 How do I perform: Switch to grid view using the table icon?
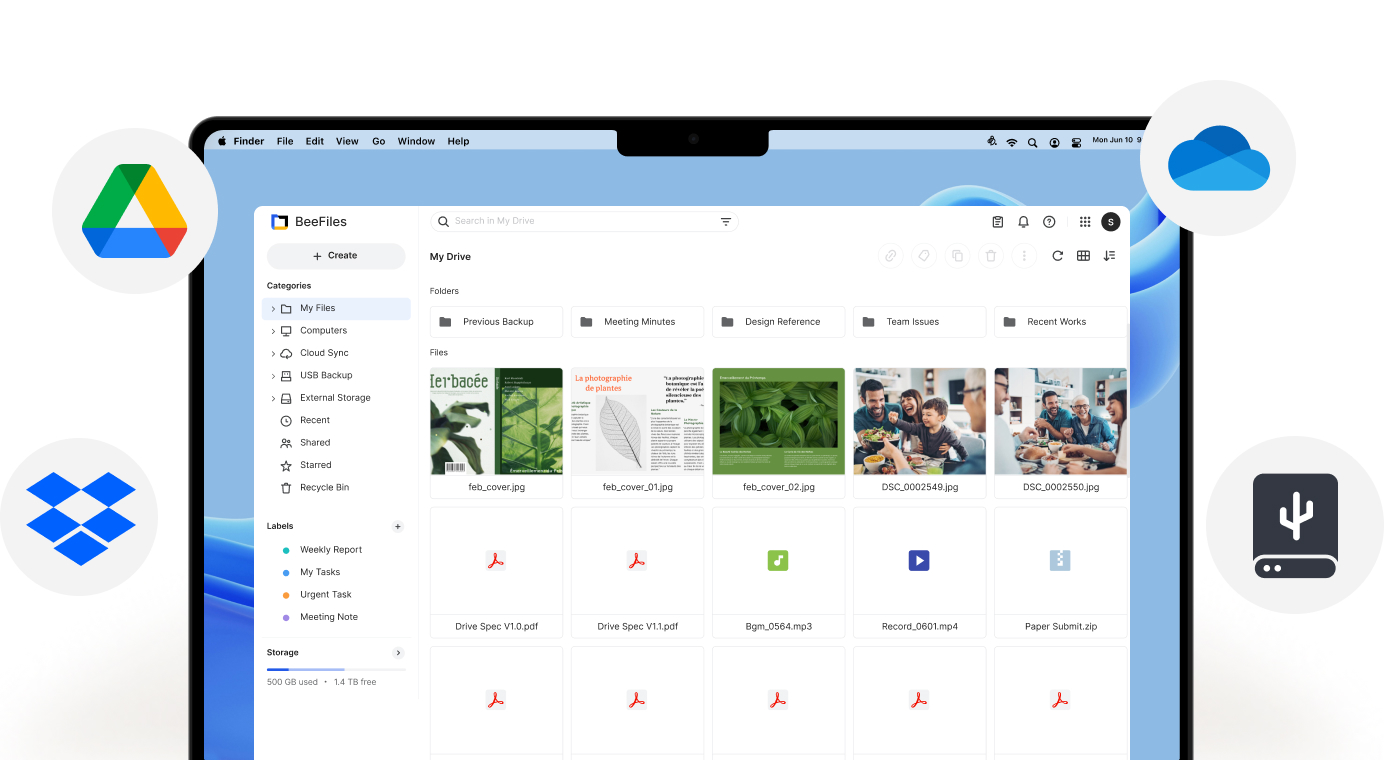(x=1083, y=255)
